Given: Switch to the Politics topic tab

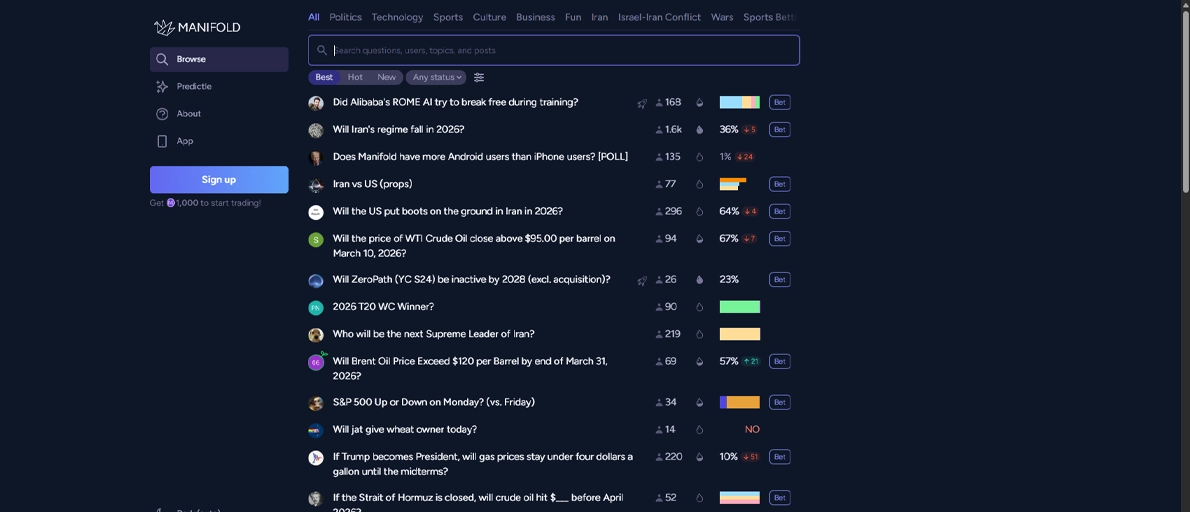Looking at the screenshot, I should pyautogui.click(x=345, y=17).
